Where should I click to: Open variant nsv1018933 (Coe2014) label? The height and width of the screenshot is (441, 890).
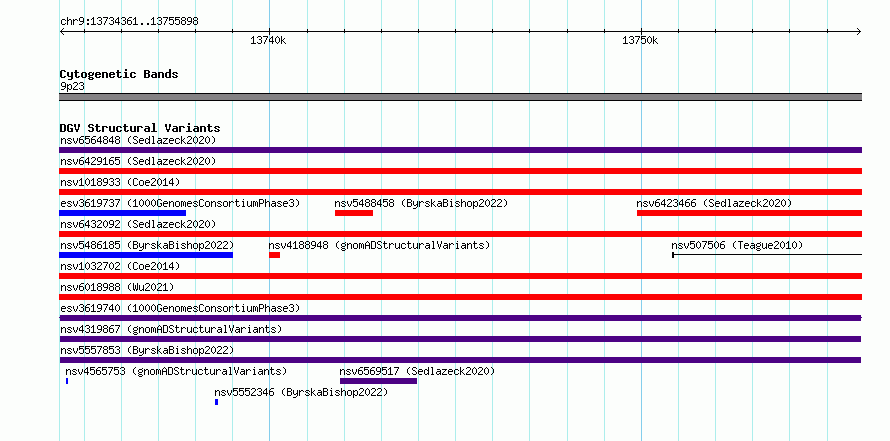click(x=120, y=182)
